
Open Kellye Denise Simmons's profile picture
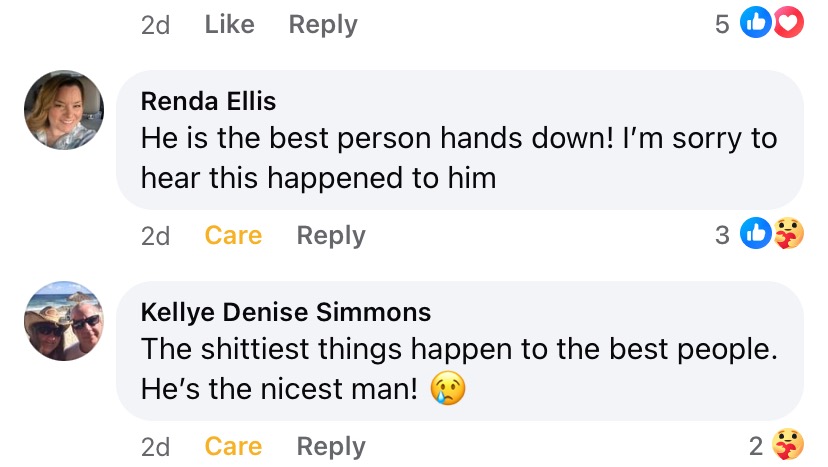point(64,321)
